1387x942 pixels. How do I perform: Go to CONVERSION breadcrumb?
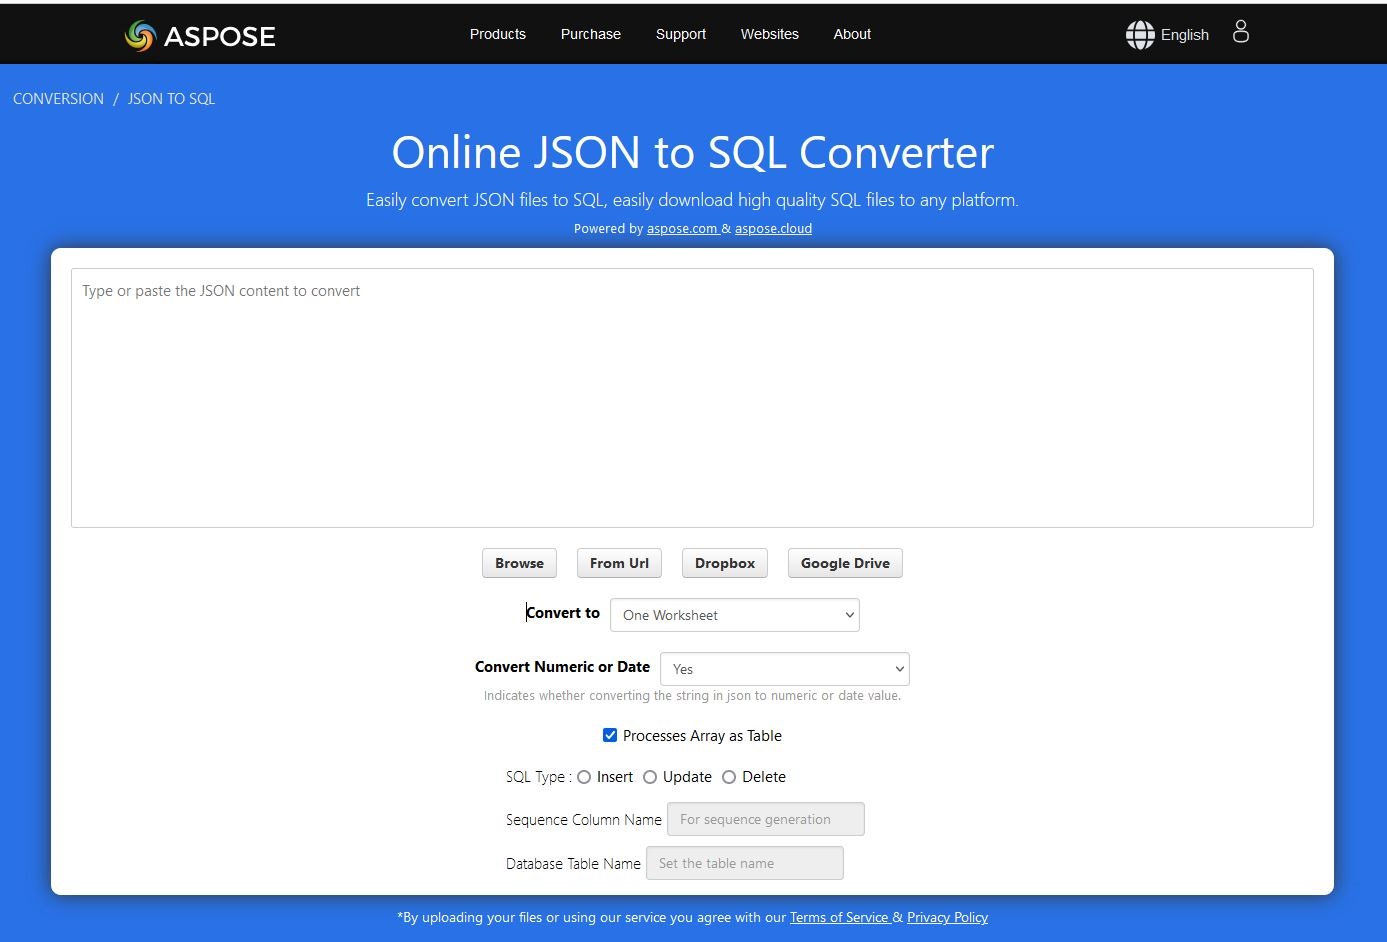click(x=58, y=99)
